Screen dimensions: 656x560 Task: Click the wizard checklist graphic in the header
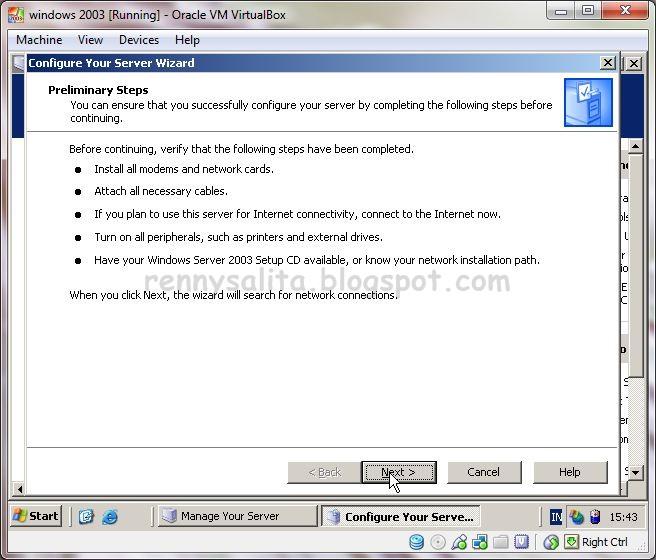click(588, 102)
